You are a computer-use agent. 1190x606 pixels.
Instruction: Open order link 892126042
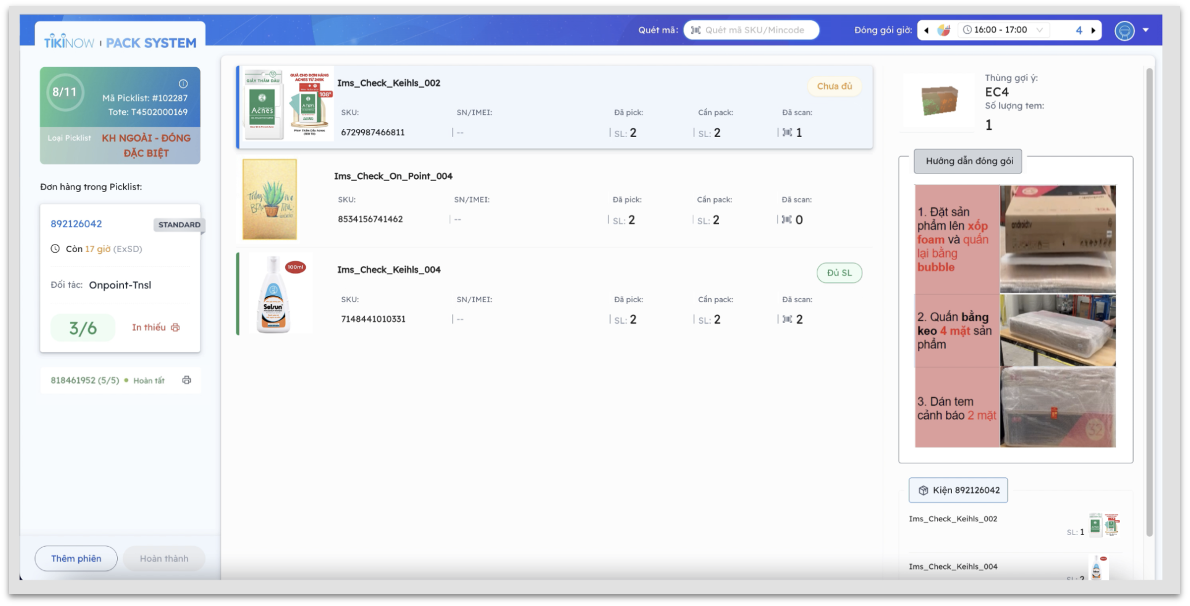(x=77, y=224)
